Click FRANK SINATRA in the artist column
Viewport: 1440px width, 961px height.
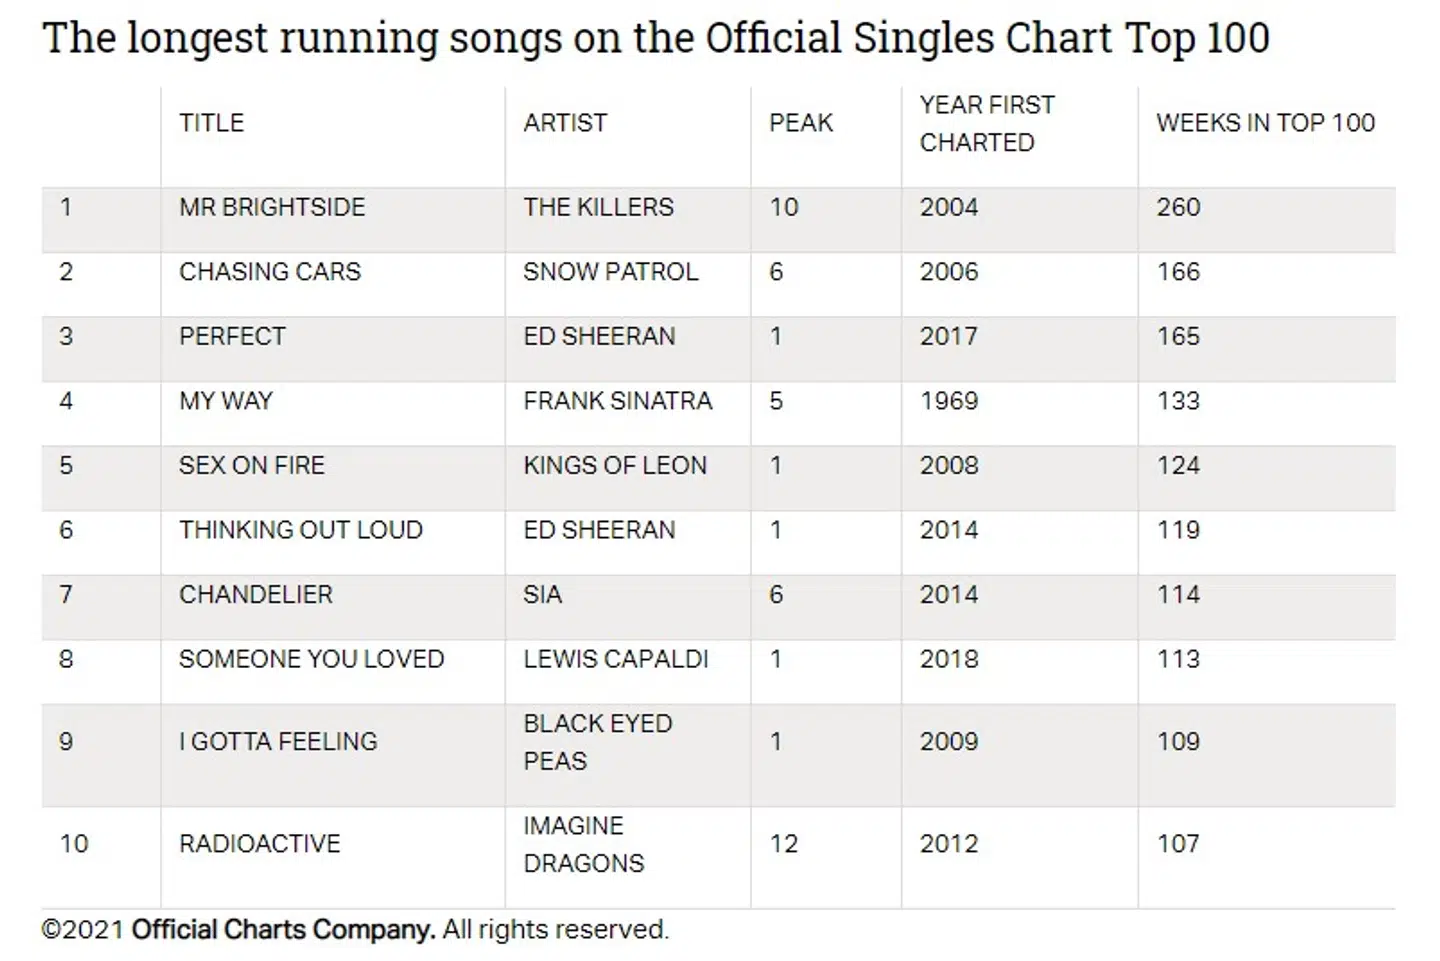[x=617, y=401]
